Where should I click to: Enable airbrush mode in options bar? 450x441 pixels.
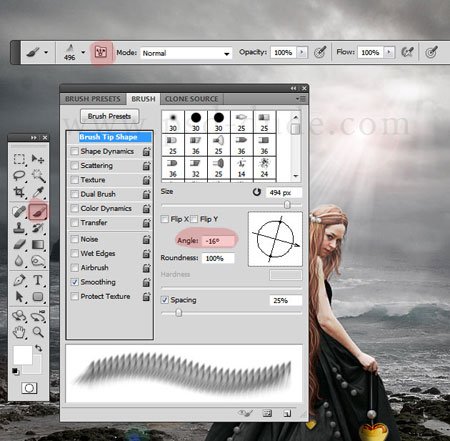407,52
